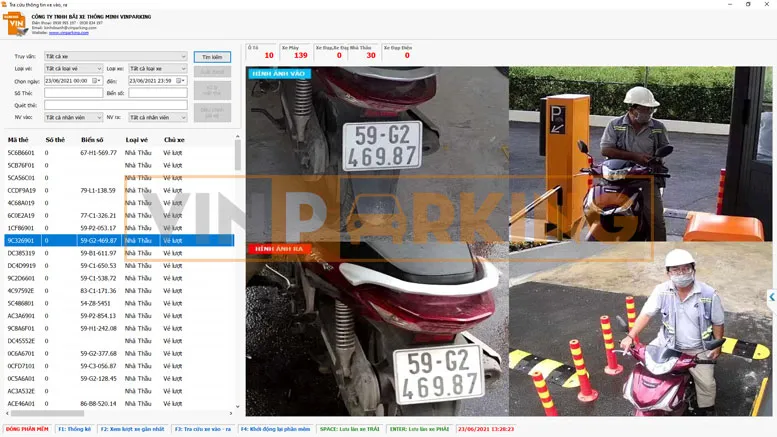
Task: Click the Tìm kiếm search button
Action: tap(211, 57)
